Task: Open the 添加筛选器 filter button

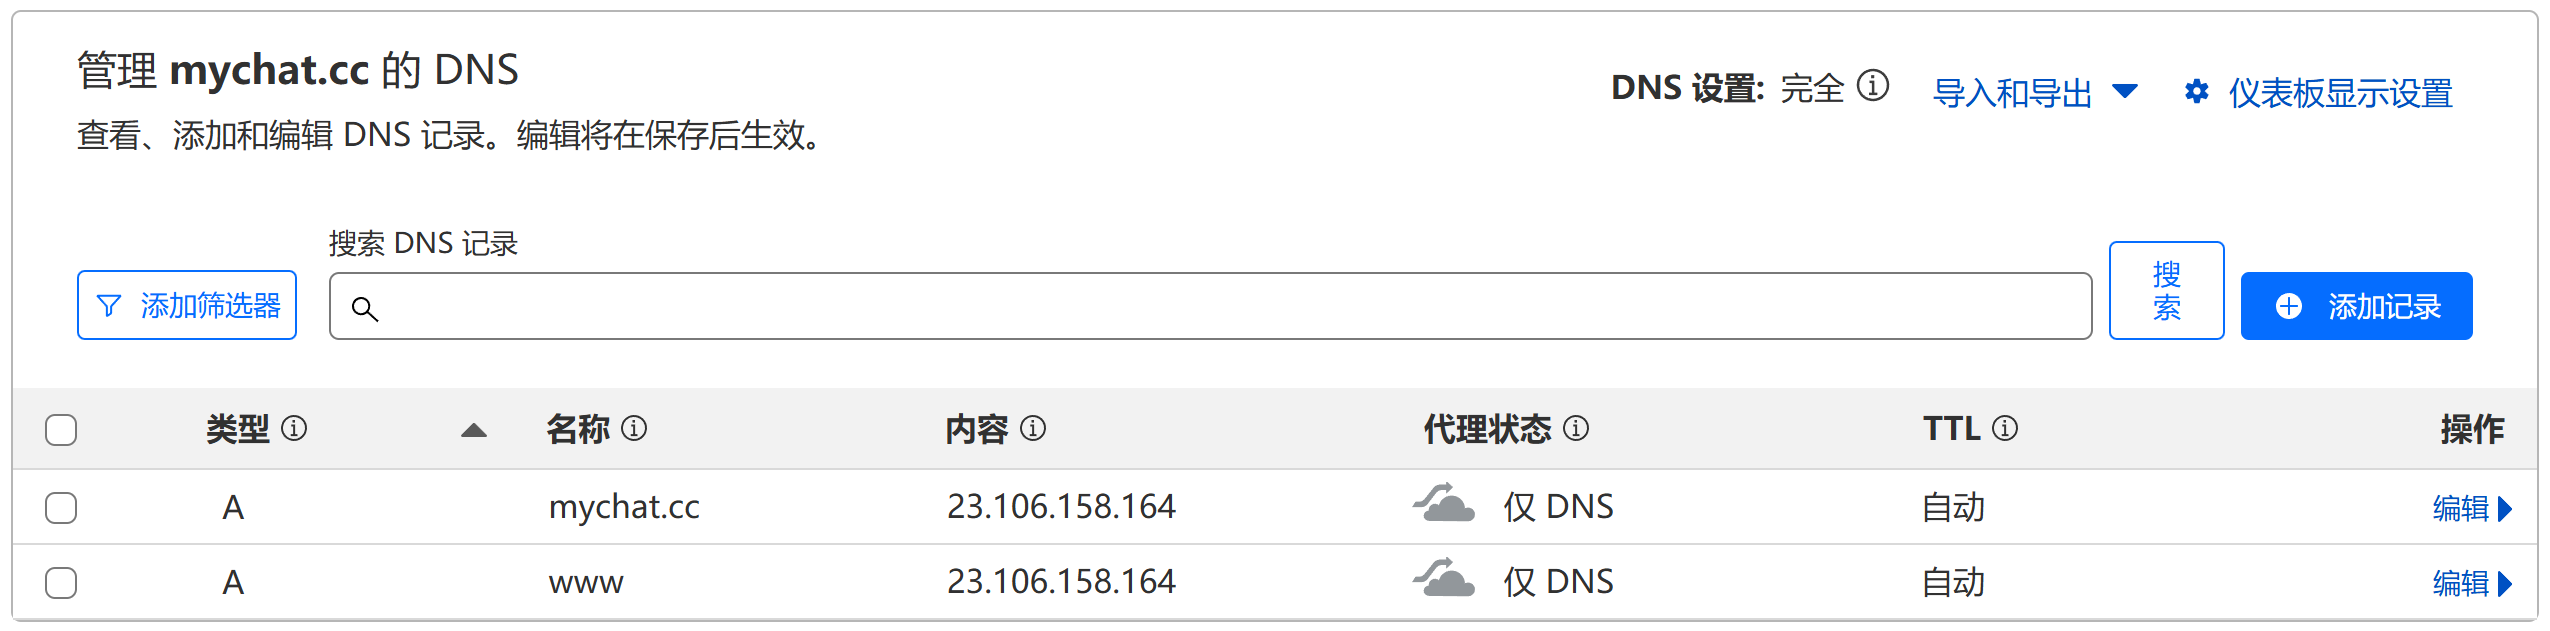Action: click(187, 305)
